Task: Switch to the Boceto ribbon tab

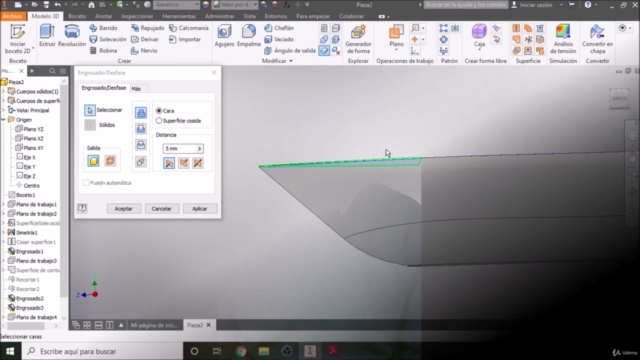Action: tap(77, 16)
